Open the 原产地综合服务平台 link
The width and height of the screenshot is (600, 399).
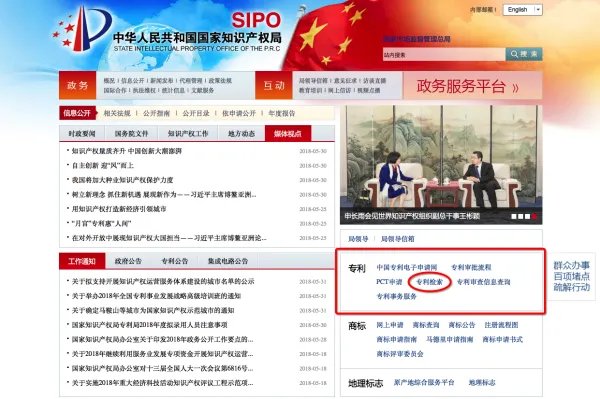[x=424, y=383]
